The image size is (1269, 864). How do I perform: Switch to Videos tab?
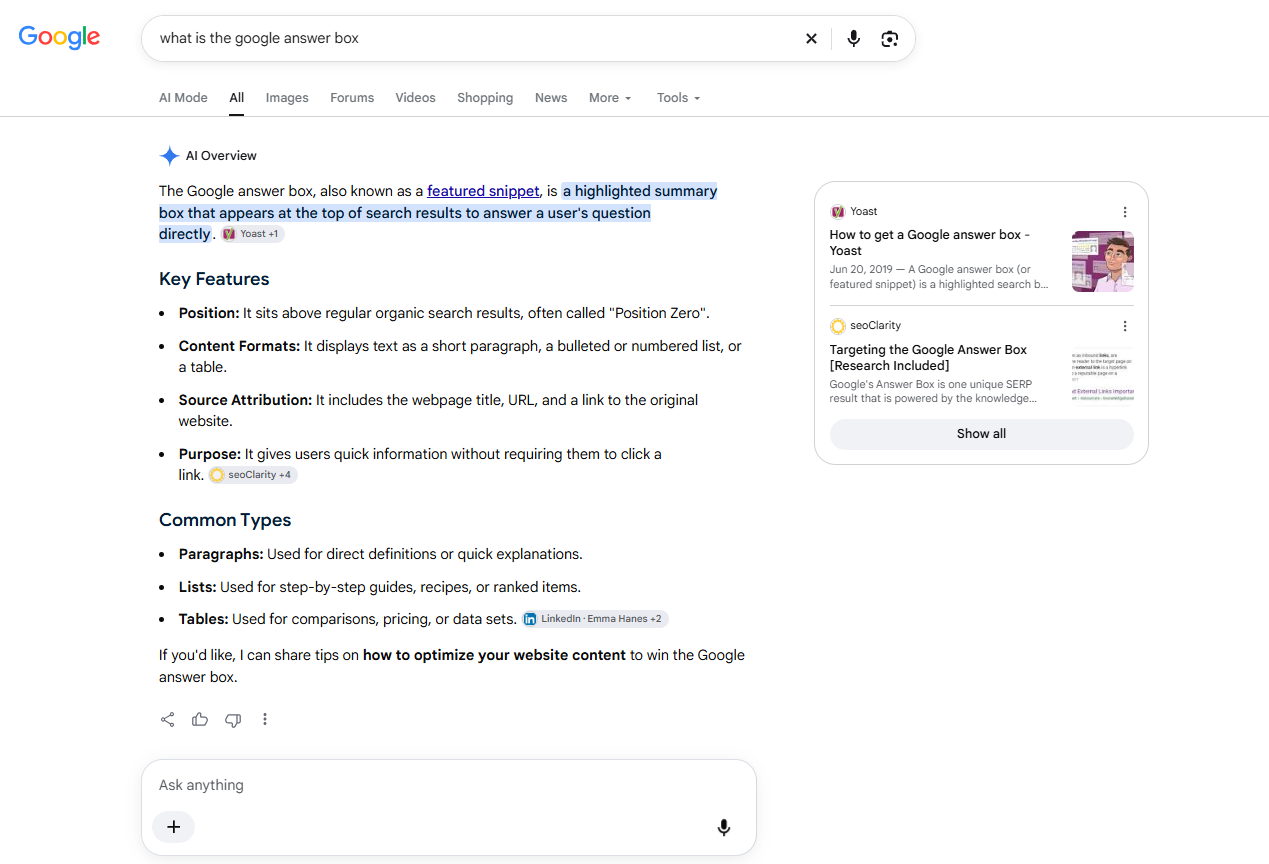coord(415,98)
